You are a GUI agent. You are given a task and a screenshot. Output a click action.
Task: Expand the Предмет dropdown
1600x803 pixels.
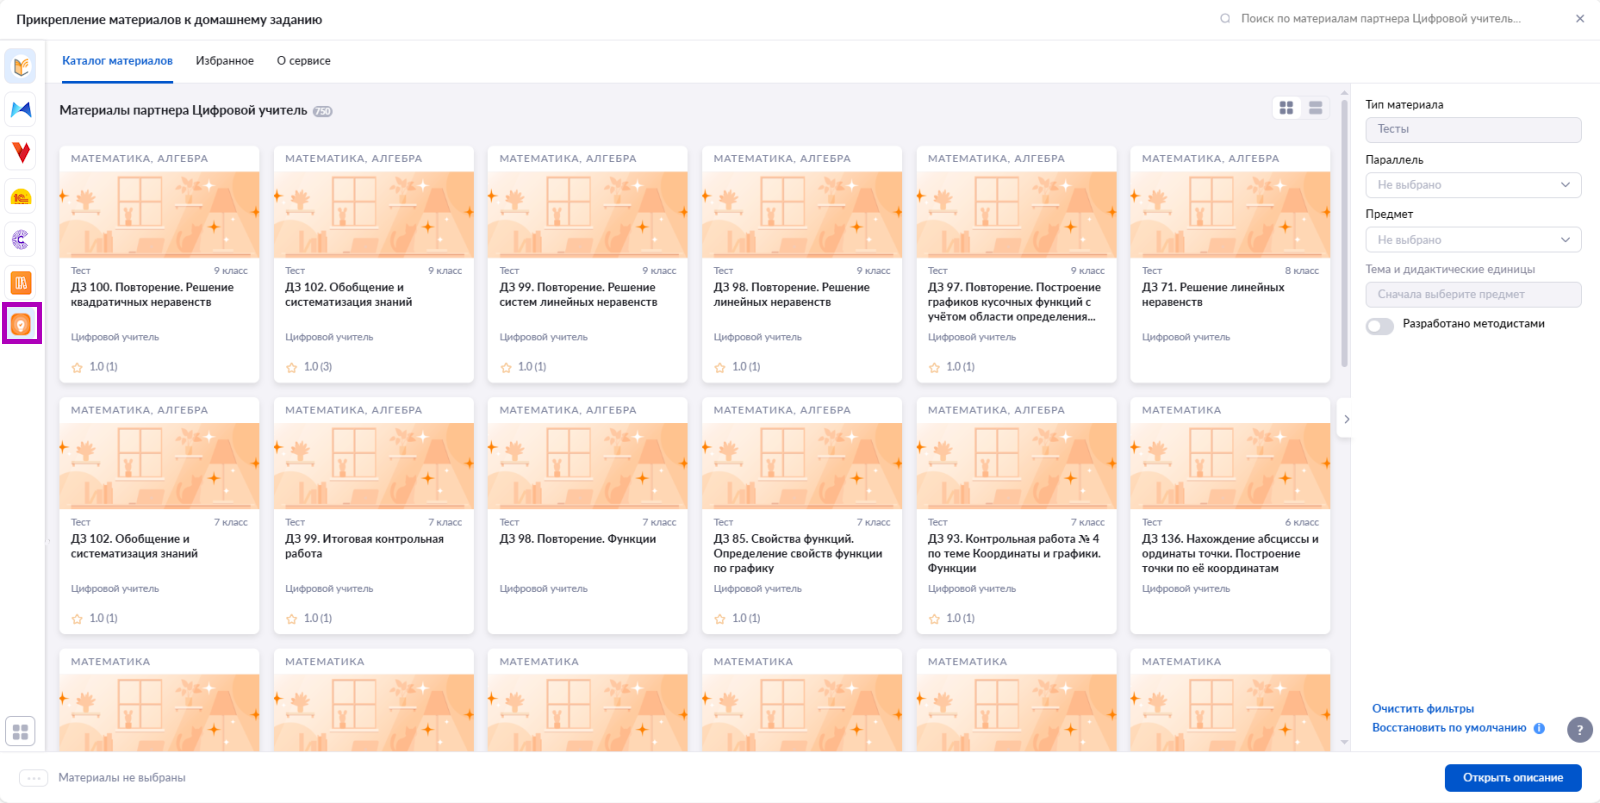[1473, 240]
